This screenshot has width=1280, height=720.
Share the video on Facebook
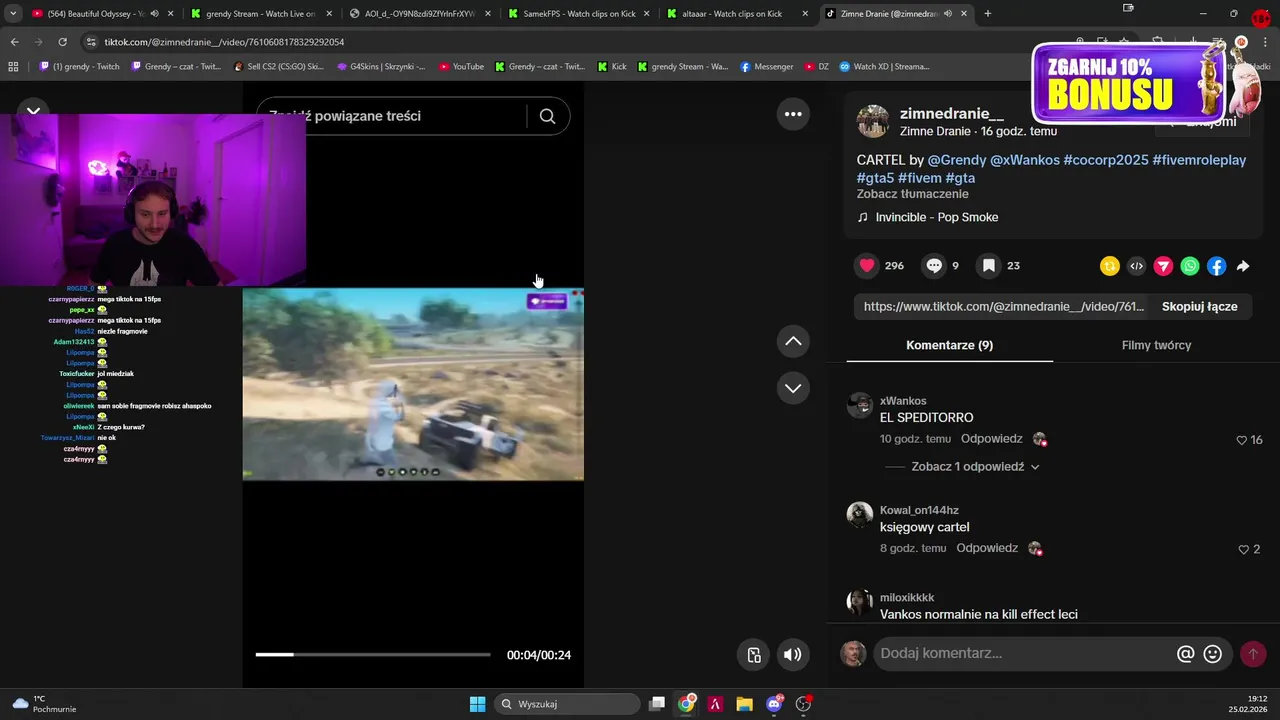pyautogui.click(x=1216, y=266)
